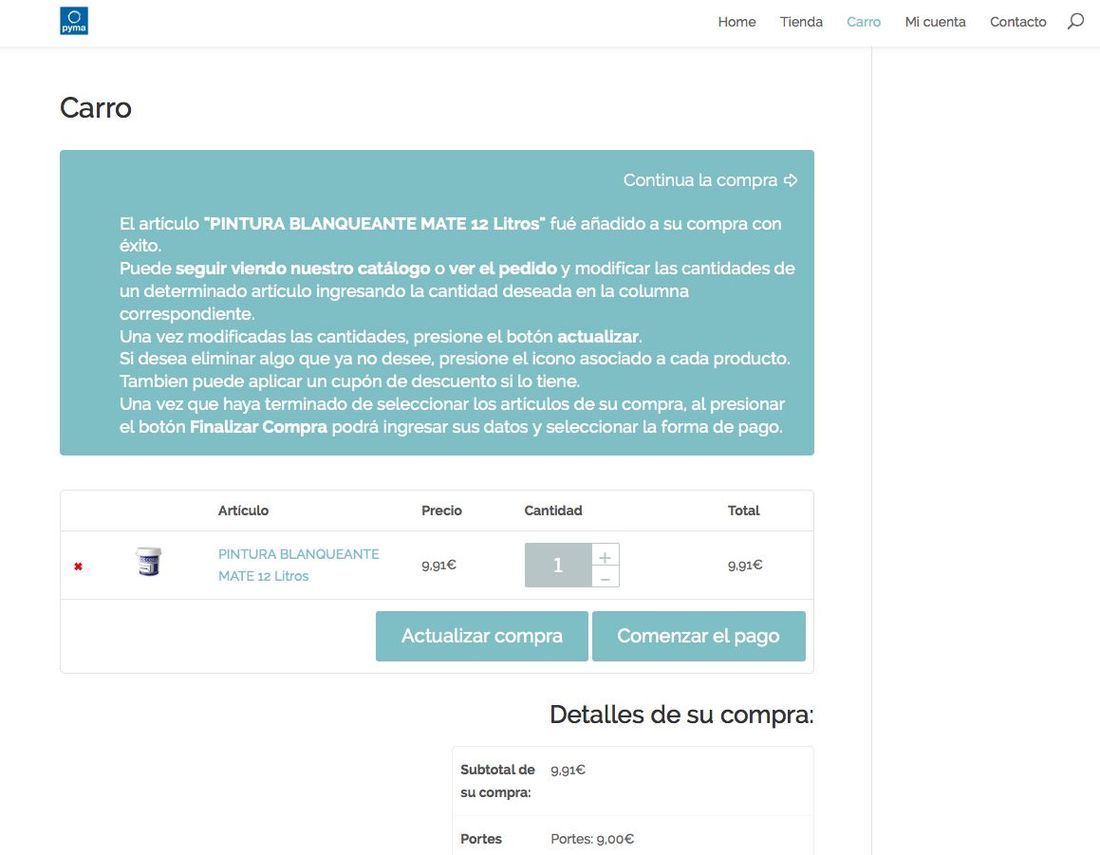Click the Subtotal de su compra label
This screenshot has width=1100, height=855.
497,781
